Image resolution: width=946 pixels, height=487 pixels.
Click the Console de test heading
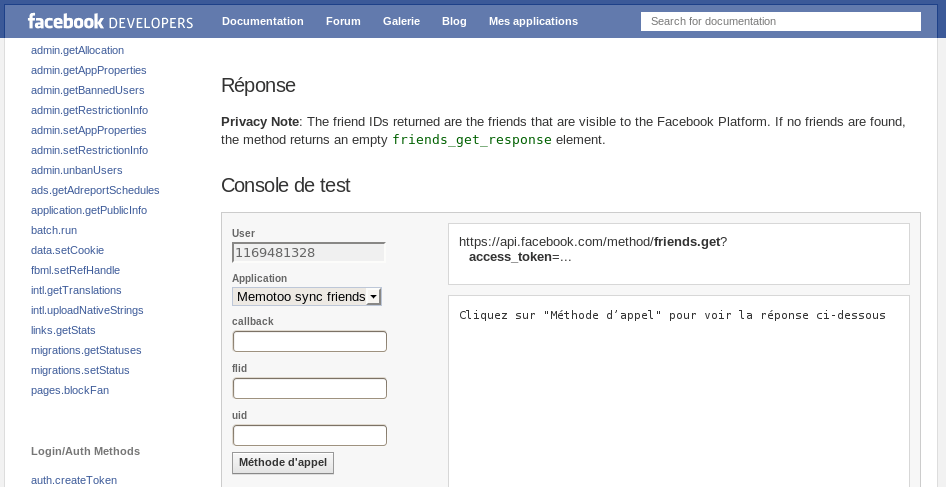pyautogui.click(x=285, y=184)
